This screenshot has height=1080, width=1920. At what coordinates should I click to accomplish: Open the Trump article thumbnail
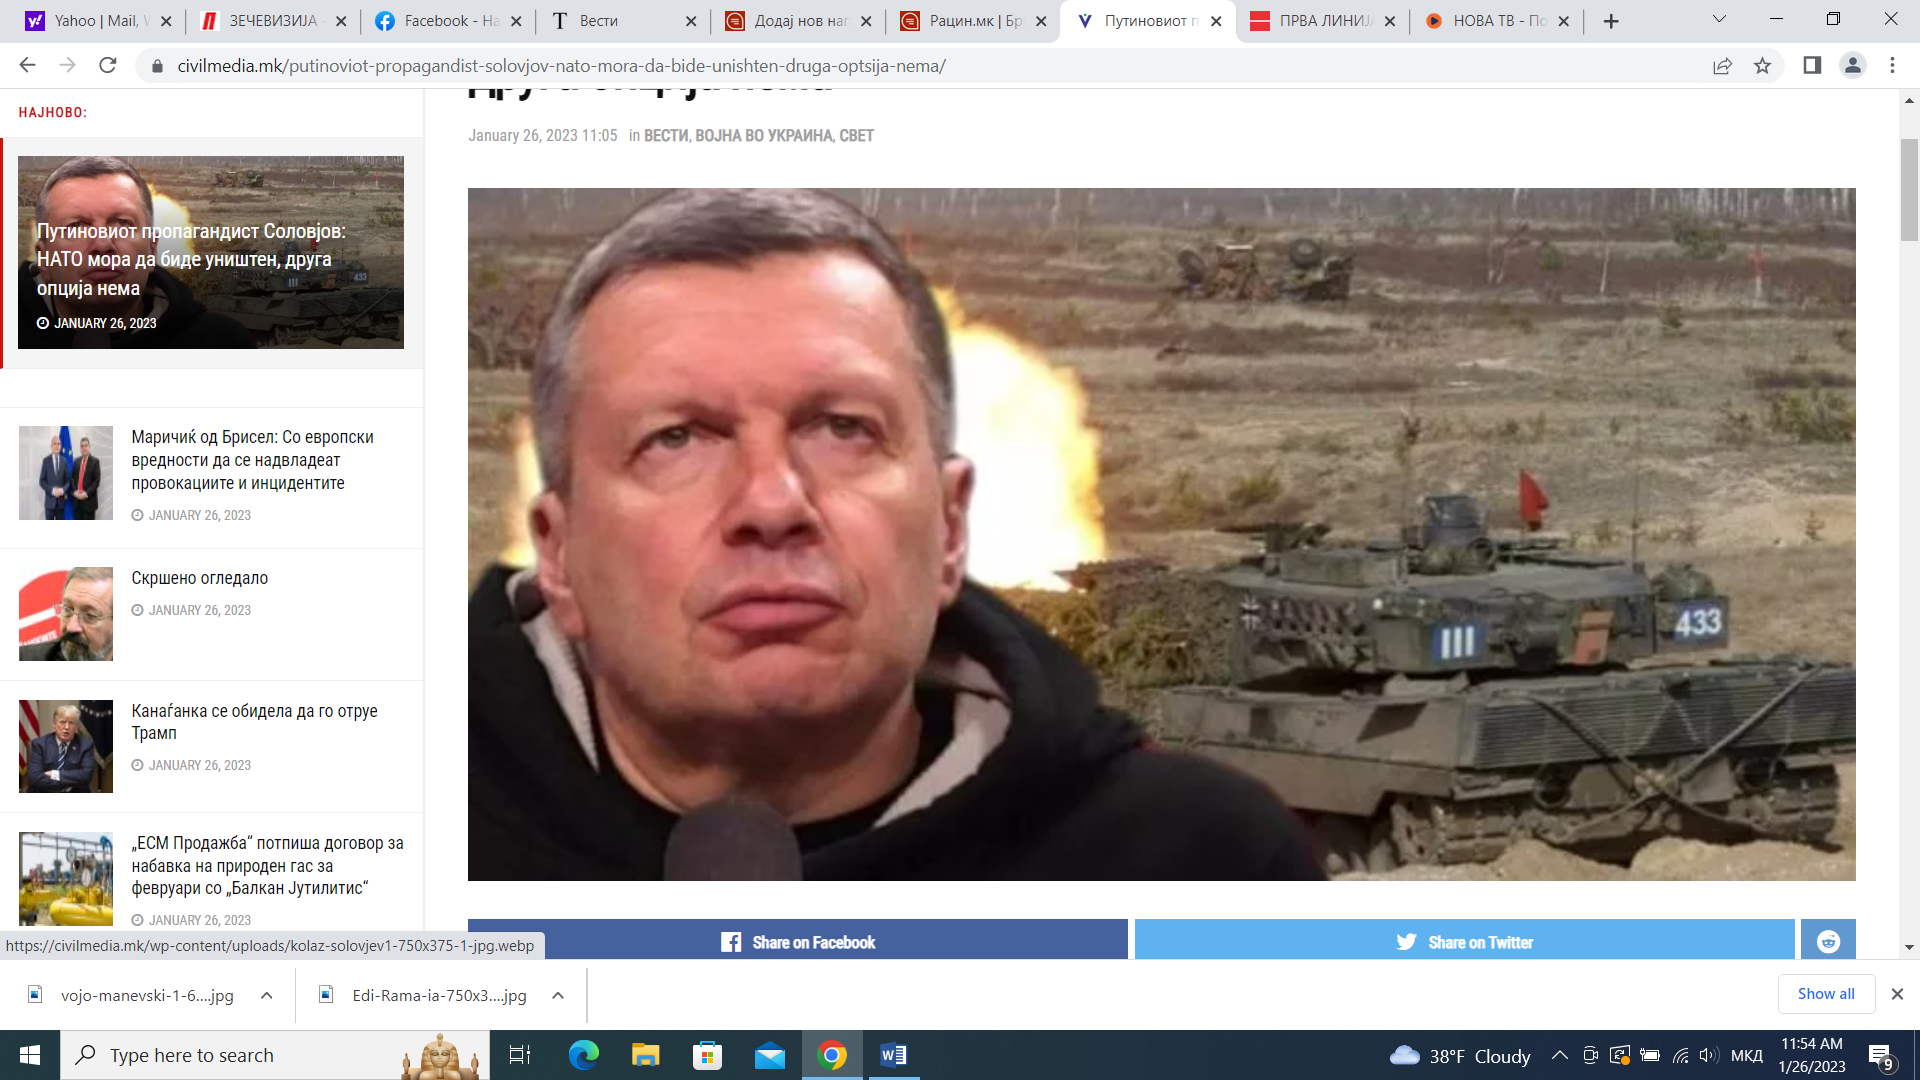[66, 746]
